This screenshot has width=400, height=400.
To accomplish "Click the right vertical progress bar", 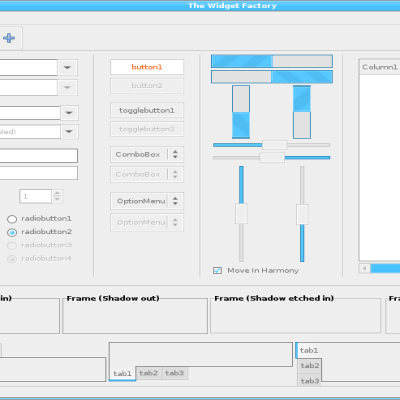I will (x=302, y=112).
